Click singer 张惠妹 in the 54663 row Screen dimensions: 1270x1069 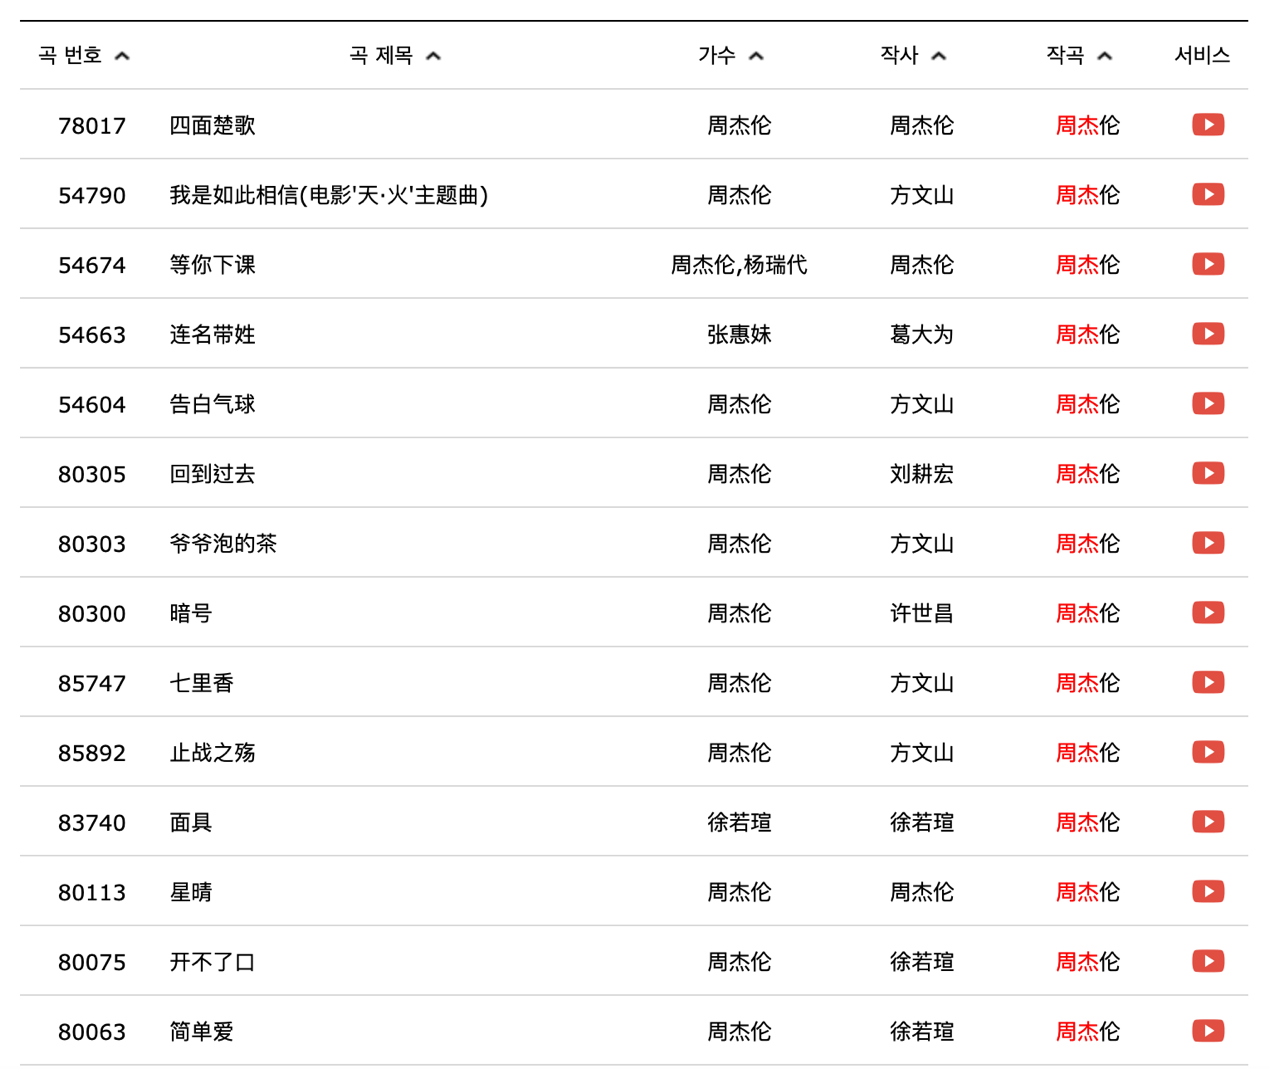(739, 335)
